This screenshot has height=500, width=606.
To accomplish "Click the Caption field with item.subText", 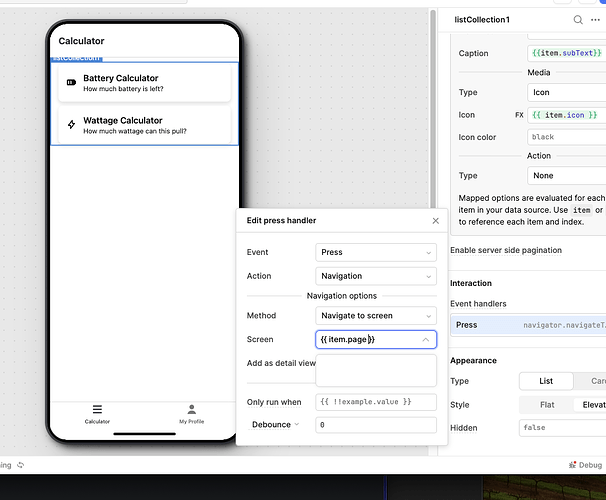I will (x=567, y=53).
